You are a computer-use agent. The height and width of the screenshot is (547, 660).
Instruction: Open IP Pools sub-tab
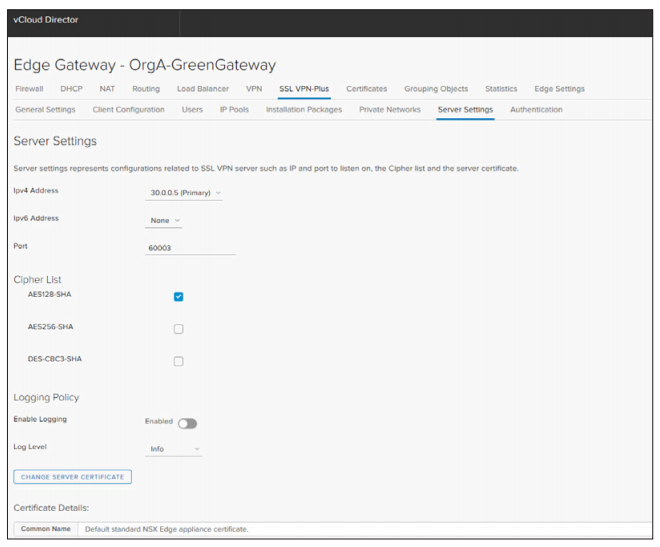click(234, 109)
